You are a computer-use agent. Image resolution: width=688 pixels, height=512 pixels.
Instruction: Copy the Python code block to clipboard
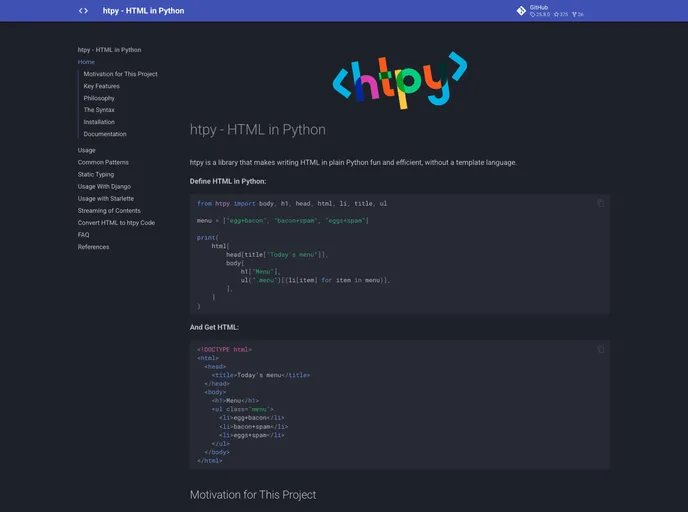(601, 203)
